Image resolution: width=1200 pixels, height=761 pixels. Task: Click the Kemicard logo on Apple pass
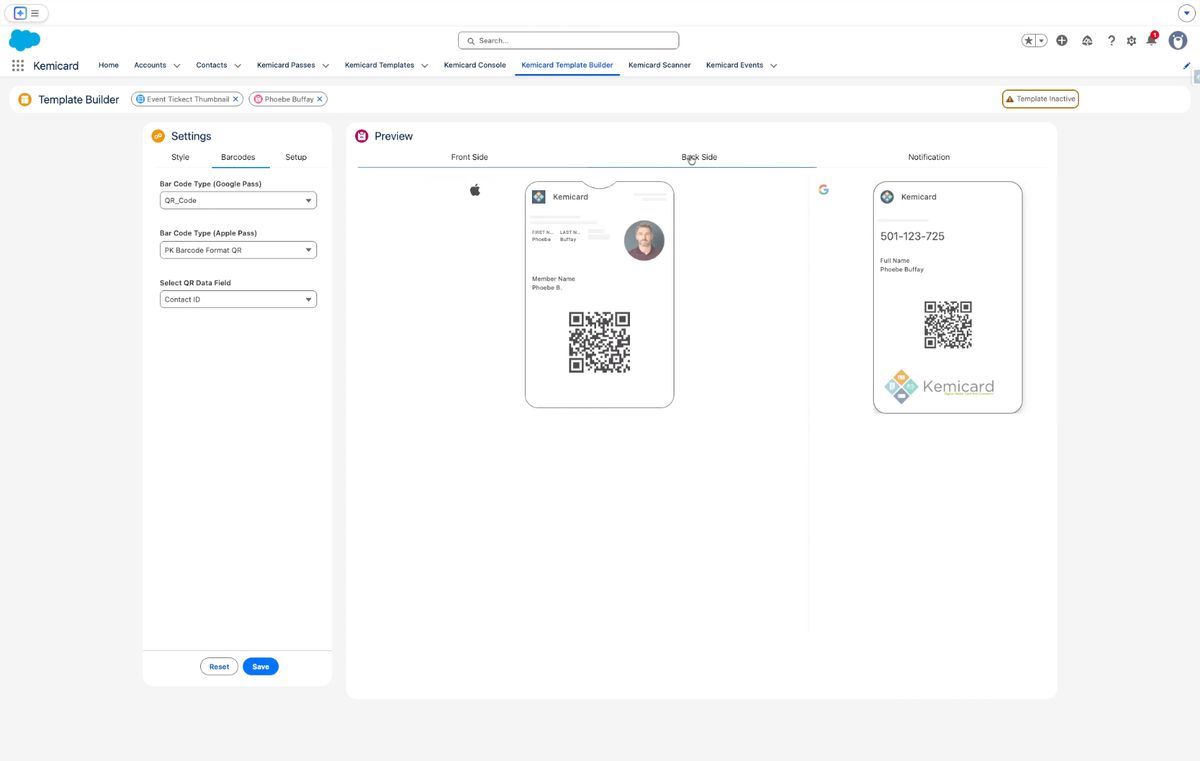tap(539, 197)
